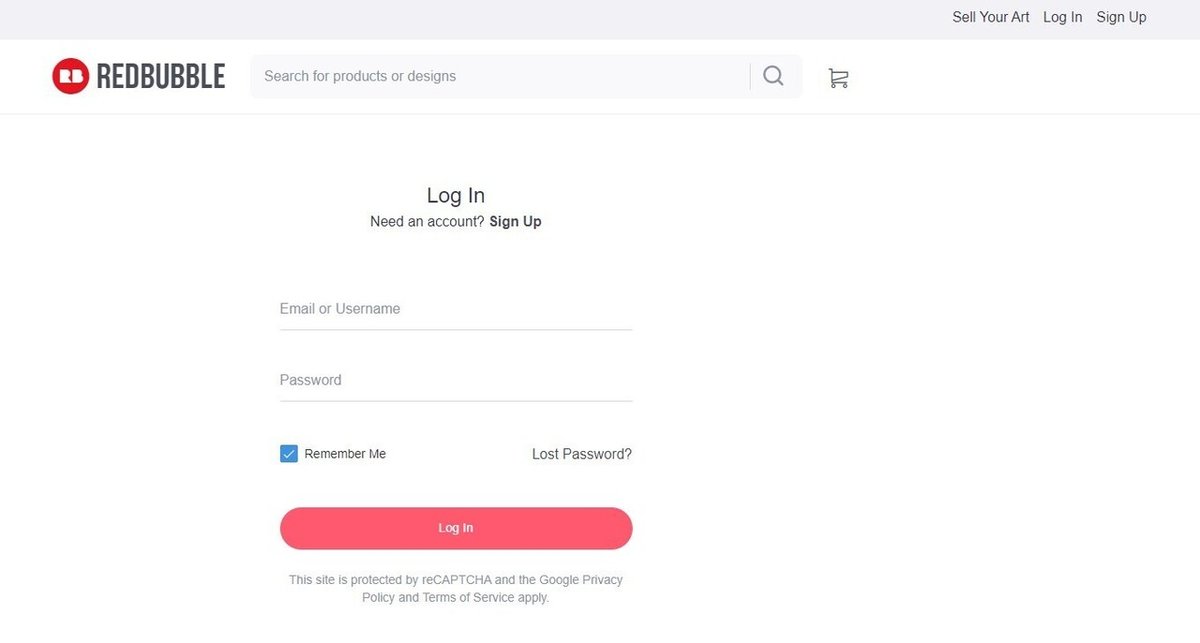Click the Email or Username field
1200x643 pixels.
(456, 309)
